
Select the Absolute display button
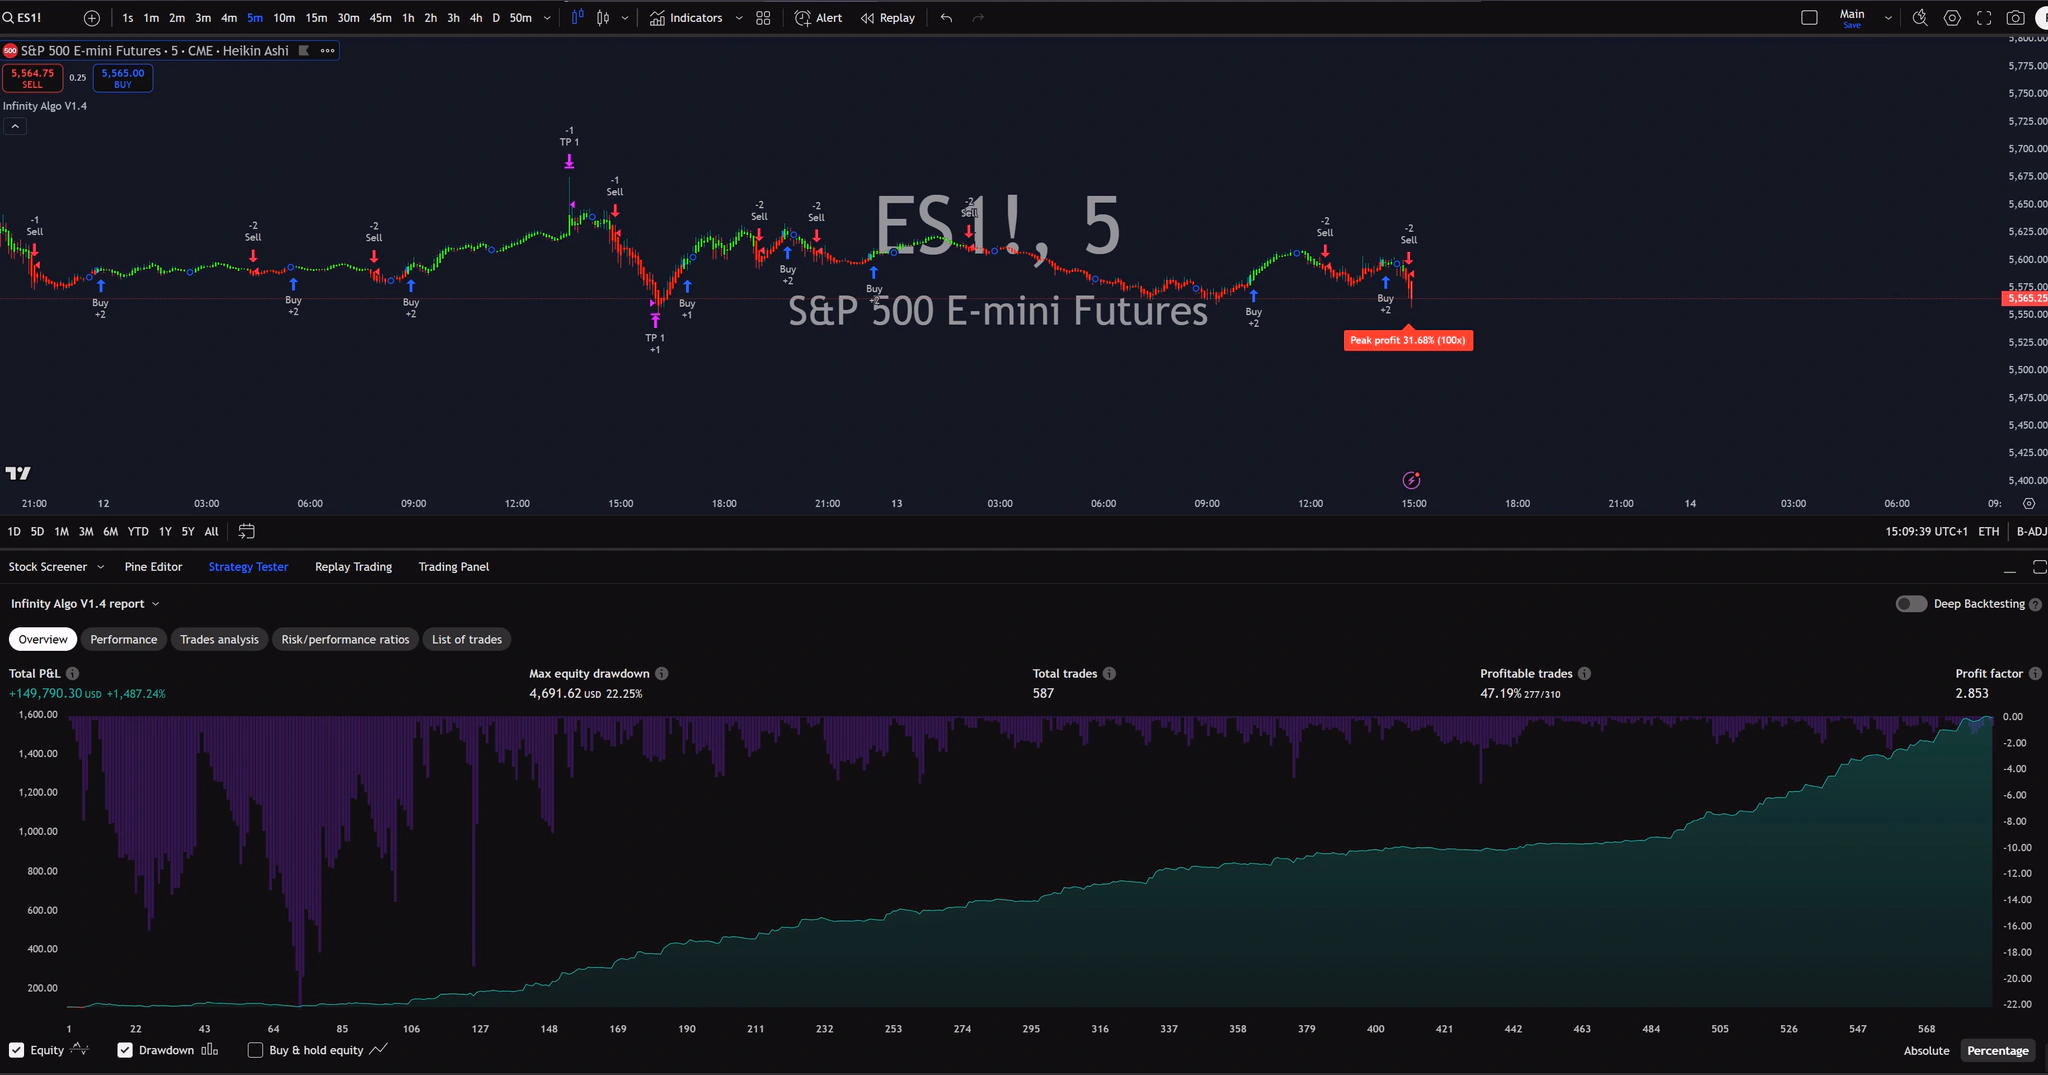point(1924,1050)
